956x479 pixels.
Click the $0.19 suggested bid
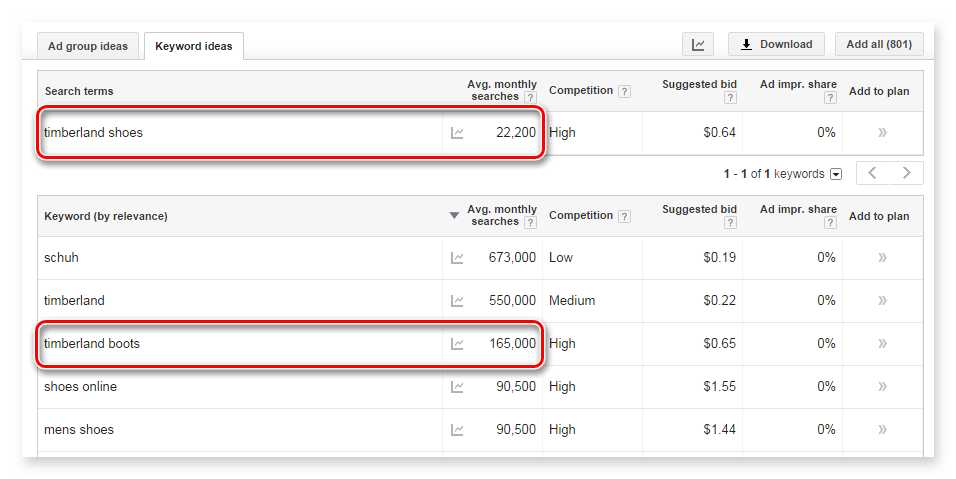click(719, 258)
